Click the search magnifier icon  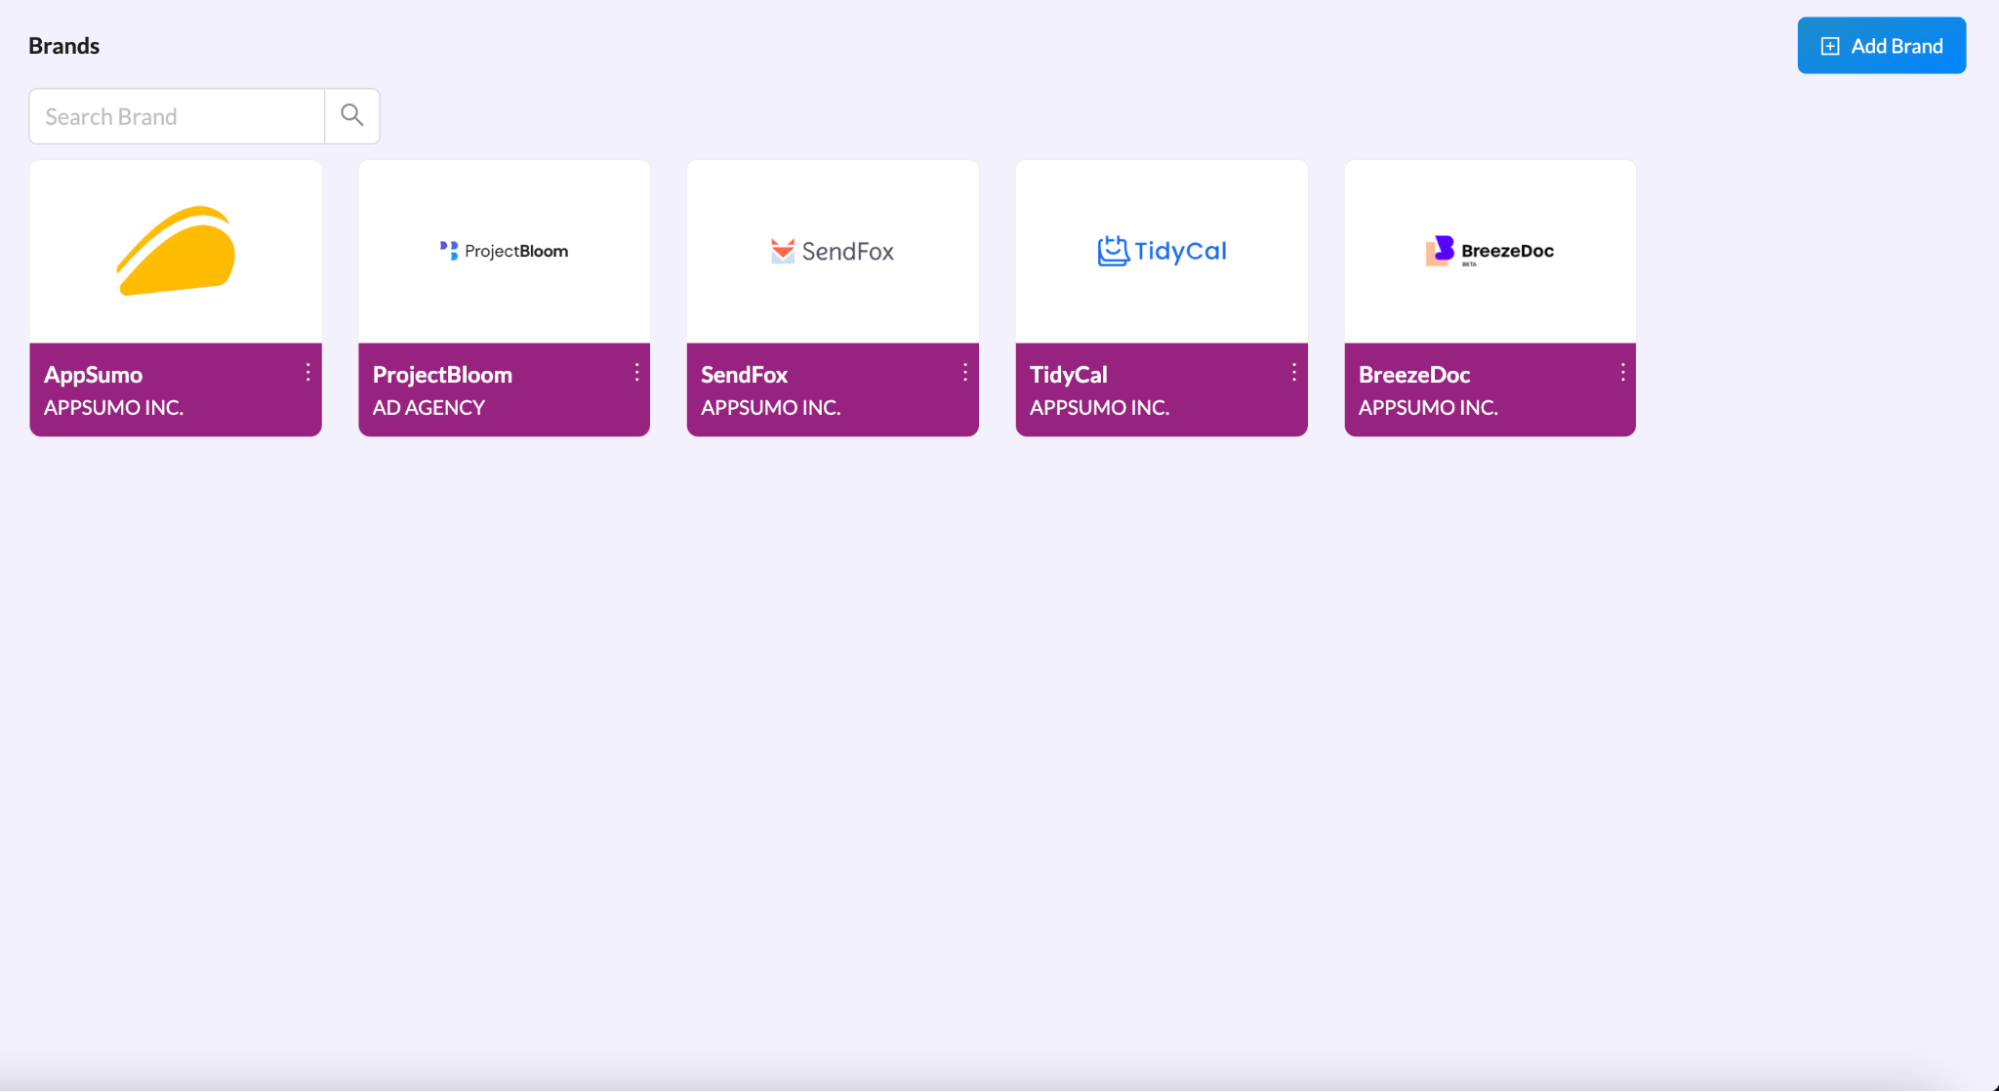tap(351, 115)
